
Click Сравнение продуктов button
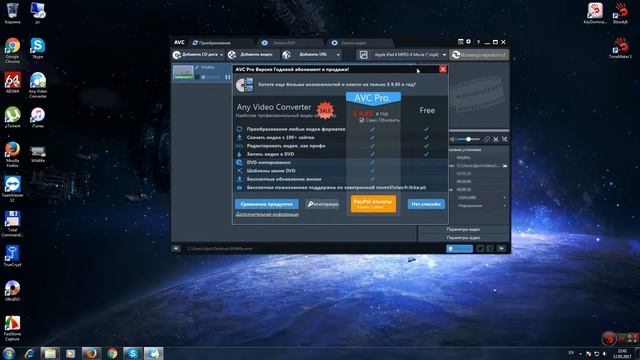(267, 204)
